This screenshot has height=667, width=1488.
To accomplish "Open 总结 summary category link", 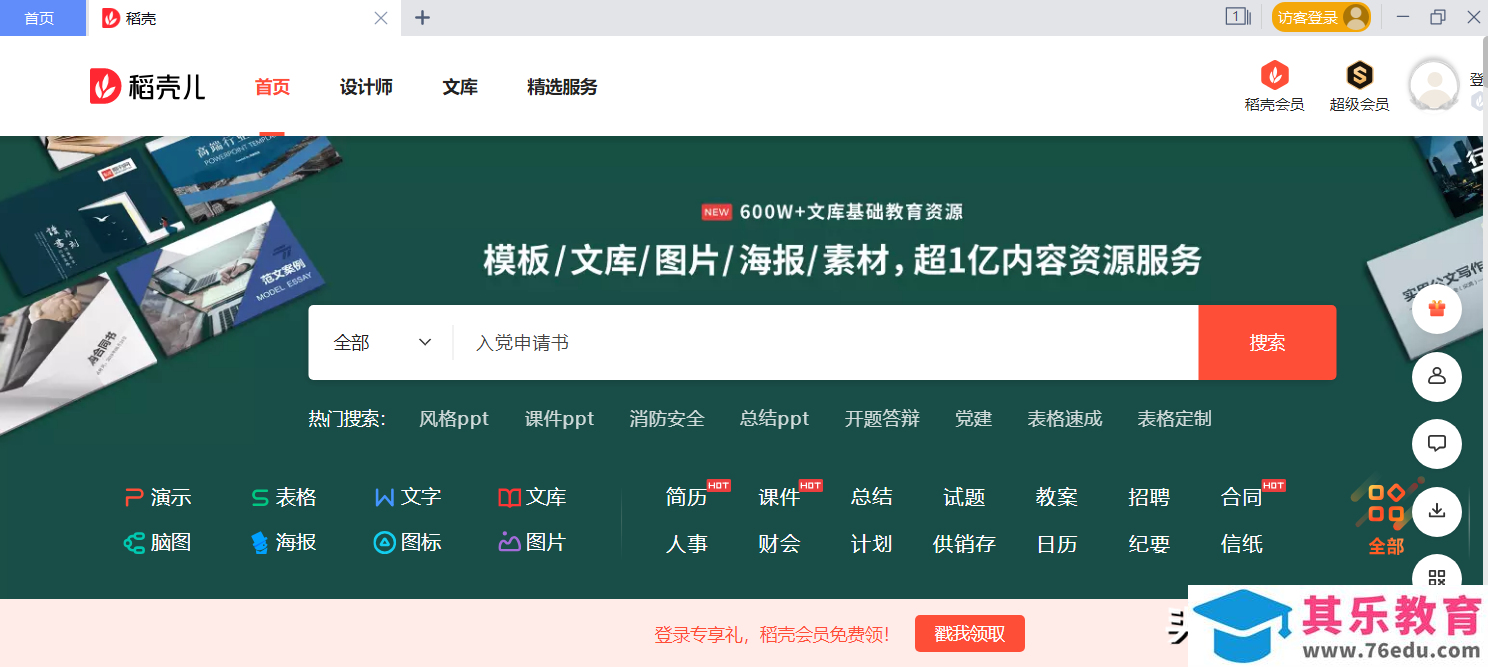I will coord(871,497).
